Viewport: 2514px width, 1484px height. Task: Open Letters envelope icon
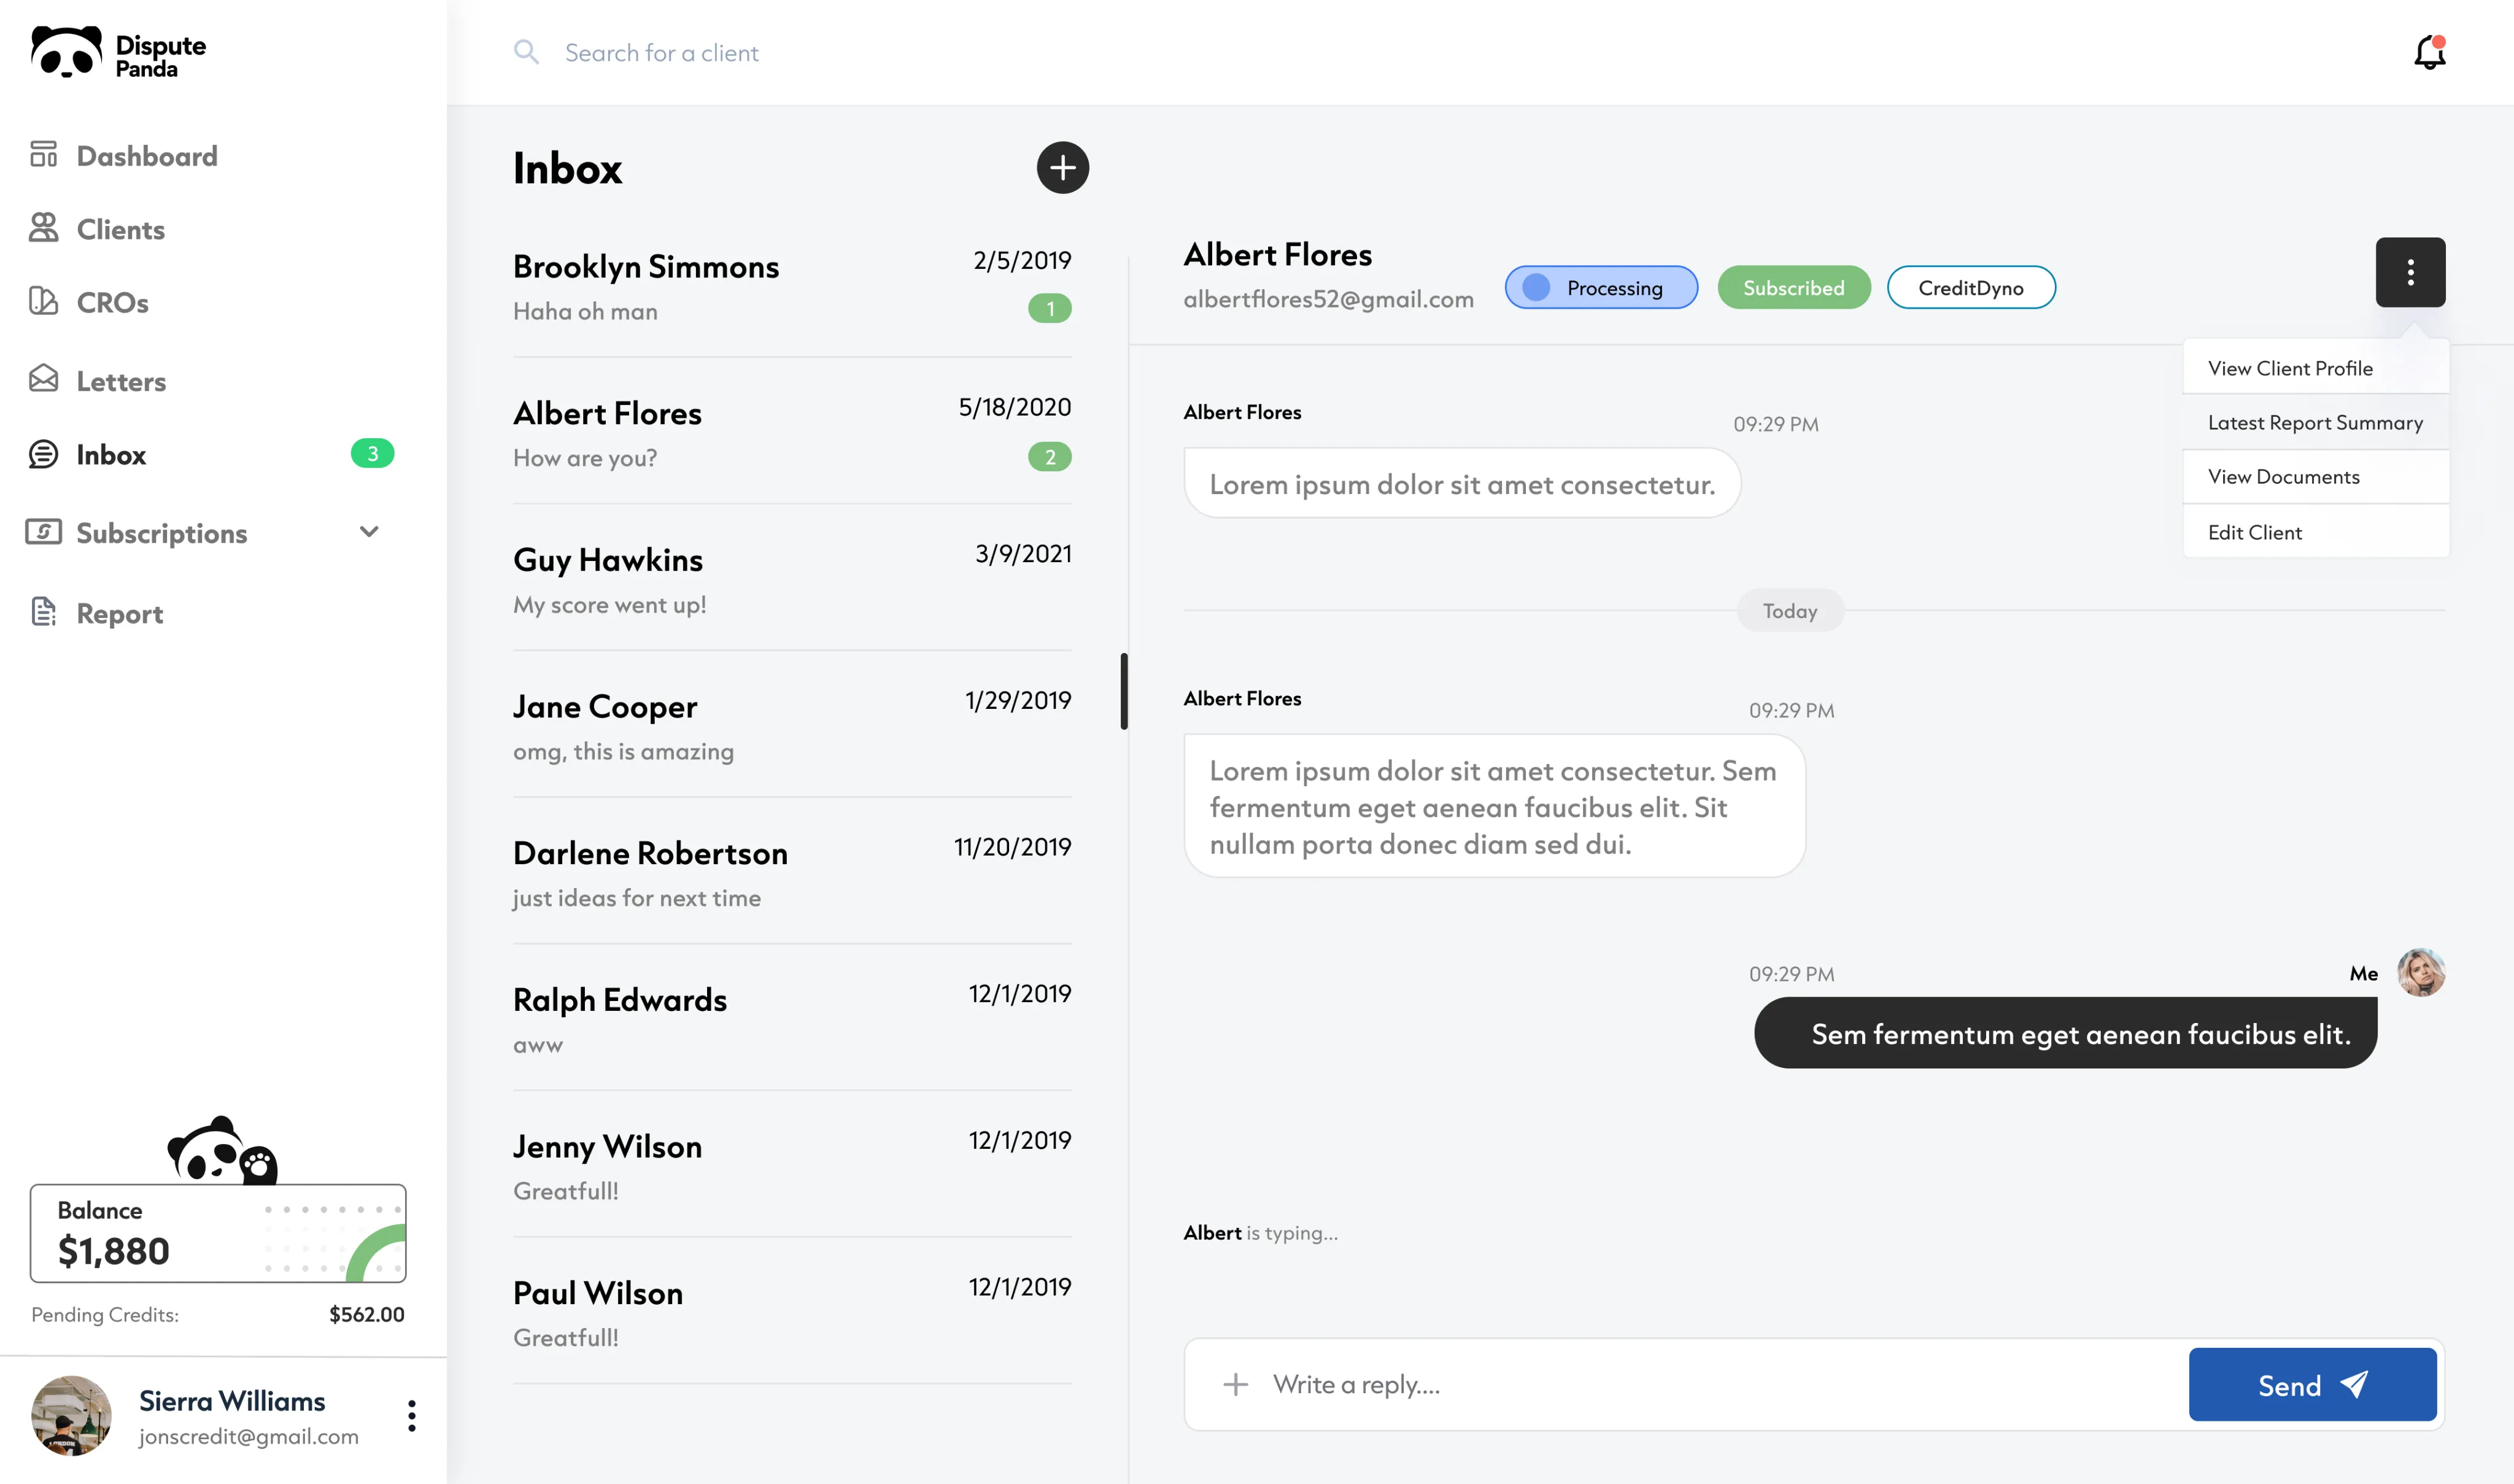43,379
